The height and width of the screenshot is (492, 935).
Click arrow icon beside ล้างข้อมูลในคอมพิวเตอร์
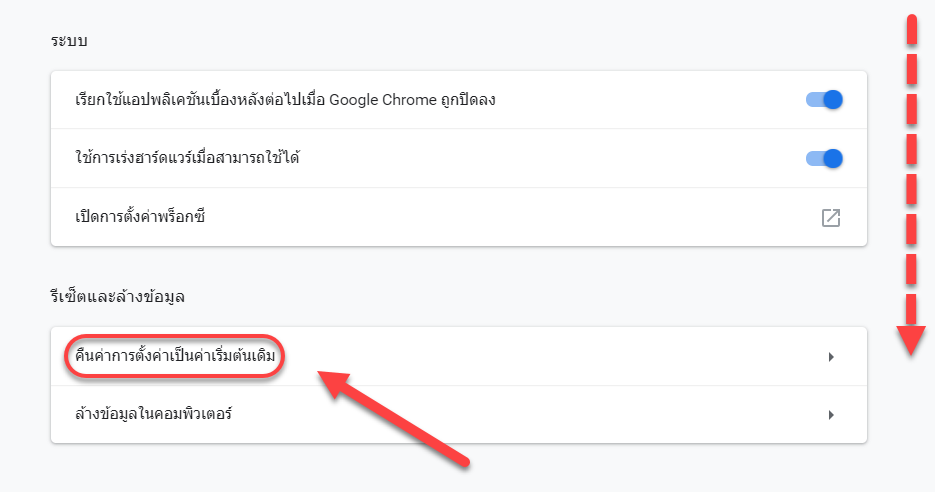[831, 414]
